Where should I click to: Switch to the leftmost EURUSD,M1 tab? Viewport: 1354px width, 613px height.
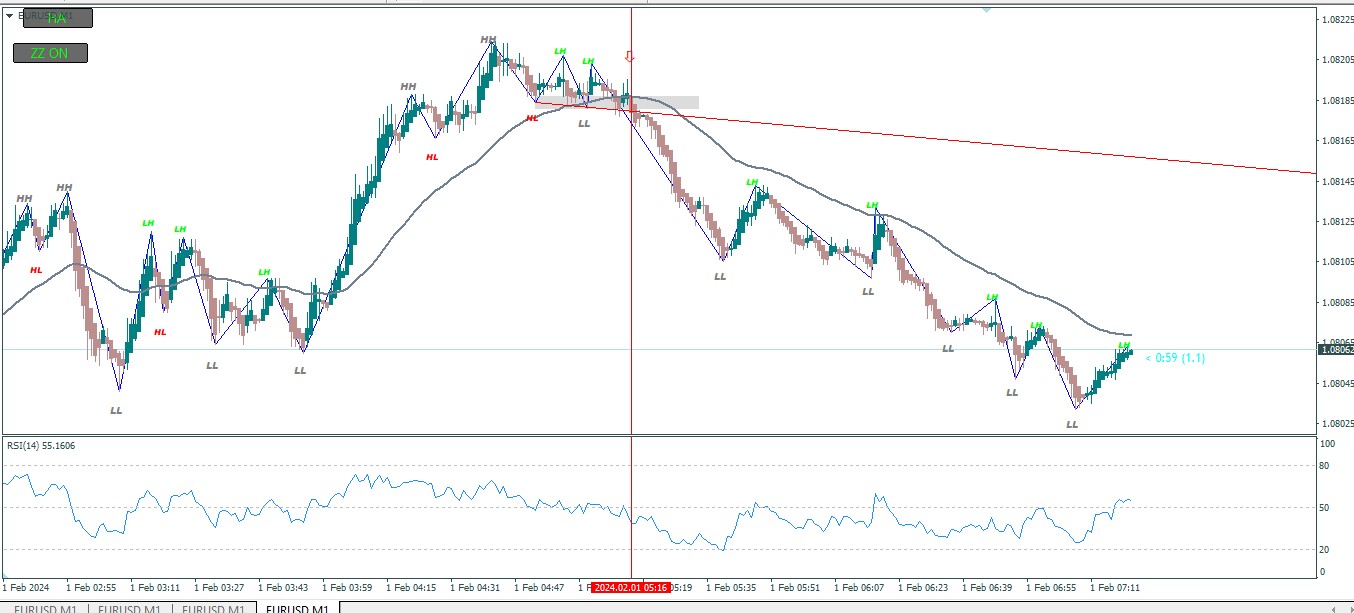click(x=45, y=608)
